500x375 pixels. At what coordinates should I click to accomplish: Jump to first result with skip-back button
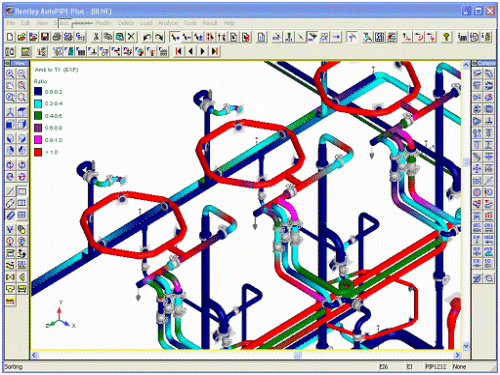(179, 51)
